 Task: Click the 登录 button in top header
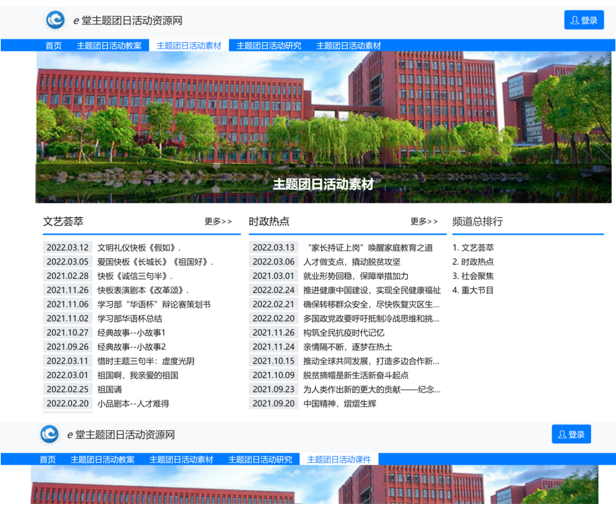584,20
